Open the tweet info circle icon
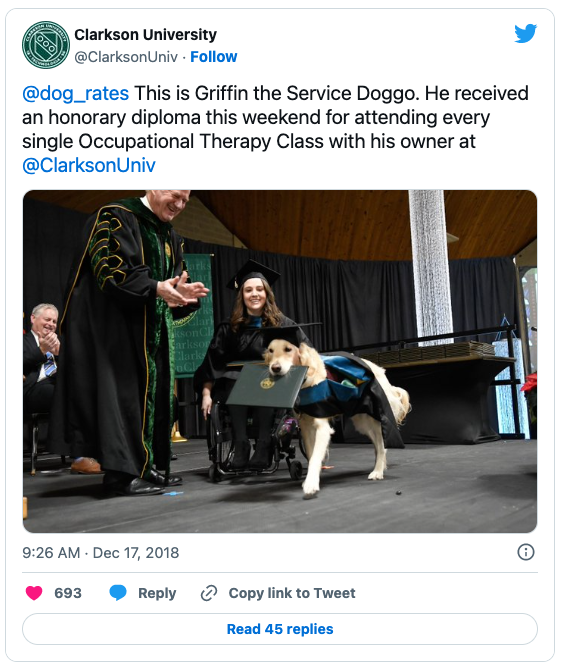The width and height of the screenshot is (562, 668). tap(525, 552)
